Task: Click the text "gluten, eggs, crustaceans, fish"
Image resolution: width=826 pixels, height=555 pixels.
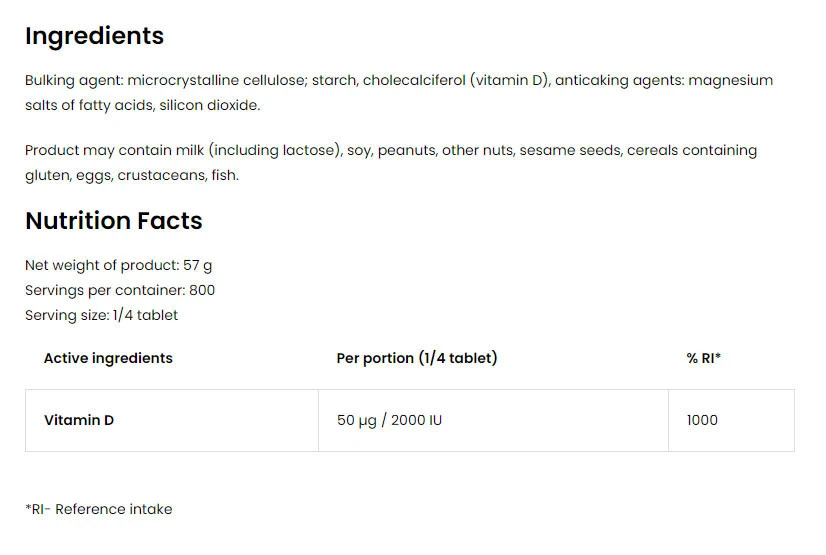Action: point(132,175)
